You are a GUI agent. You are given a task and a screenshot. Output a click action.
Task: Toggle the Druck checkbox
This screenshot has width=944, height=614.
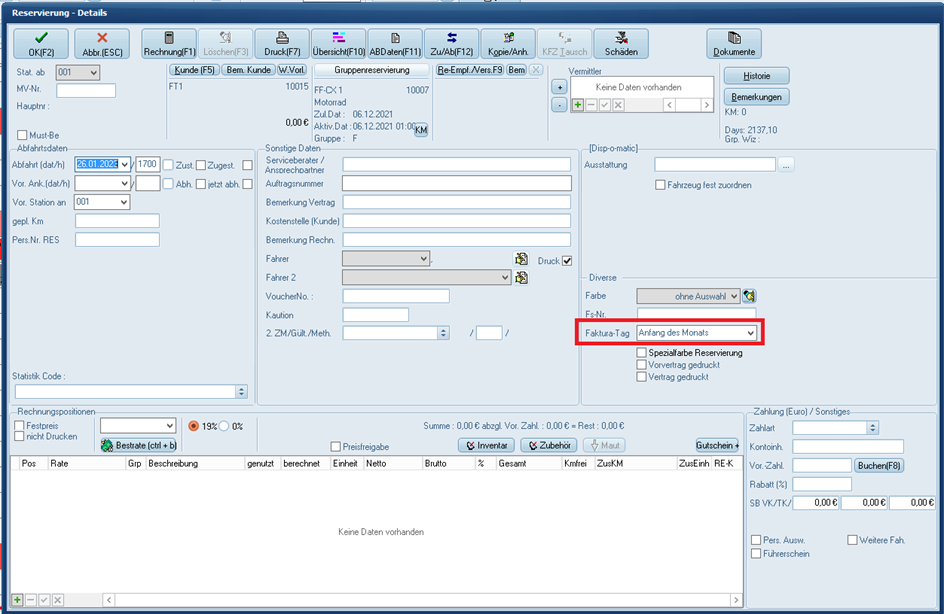[x=568, y=262]
